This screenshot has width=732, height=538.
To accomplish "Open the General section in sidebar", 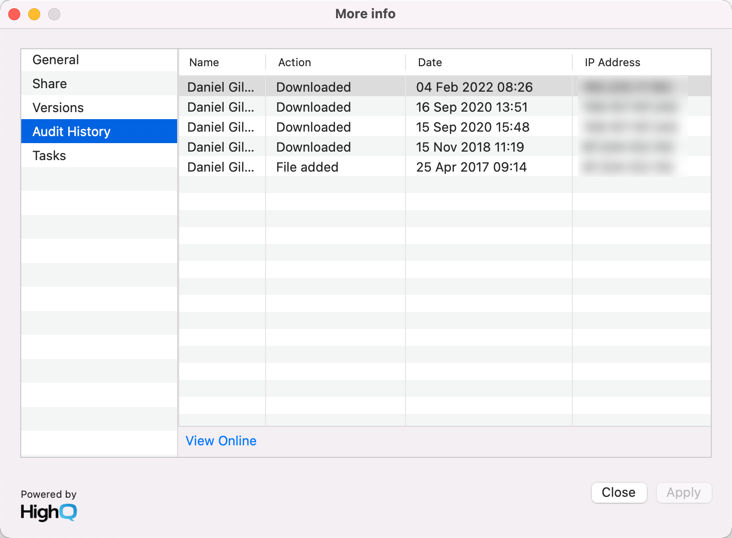I will click(x=99, y=60).
